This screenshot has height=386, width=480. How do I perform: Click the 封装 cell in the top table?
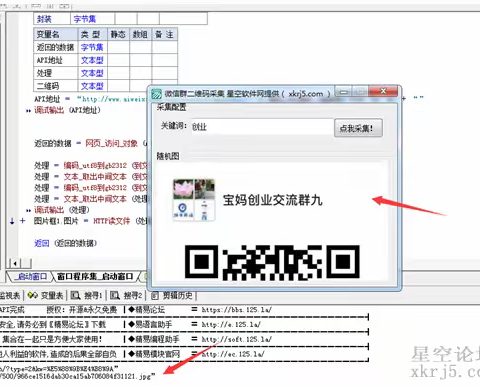coord(52,19)
